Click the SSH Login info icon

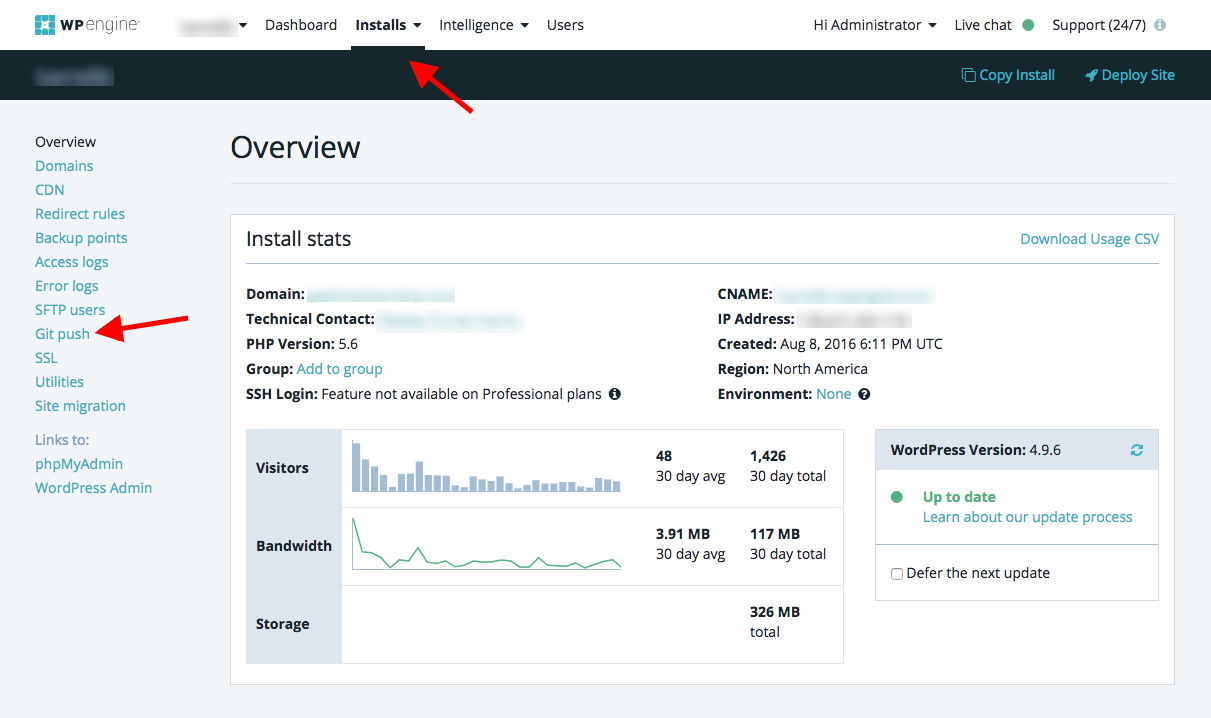tap(615, 394)
